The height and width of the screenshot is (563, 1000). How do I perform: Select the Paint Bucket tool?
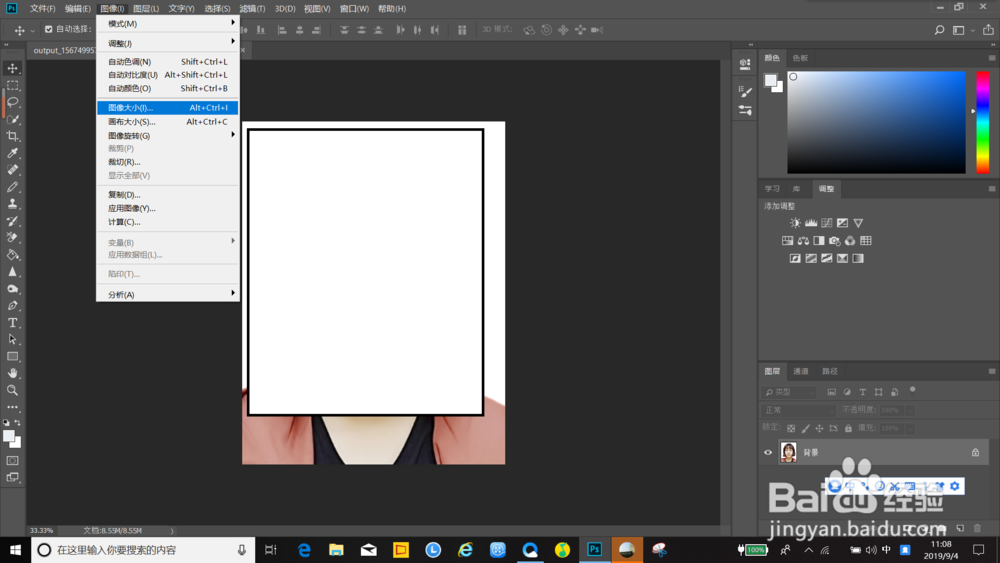click(x=13, y=255)
